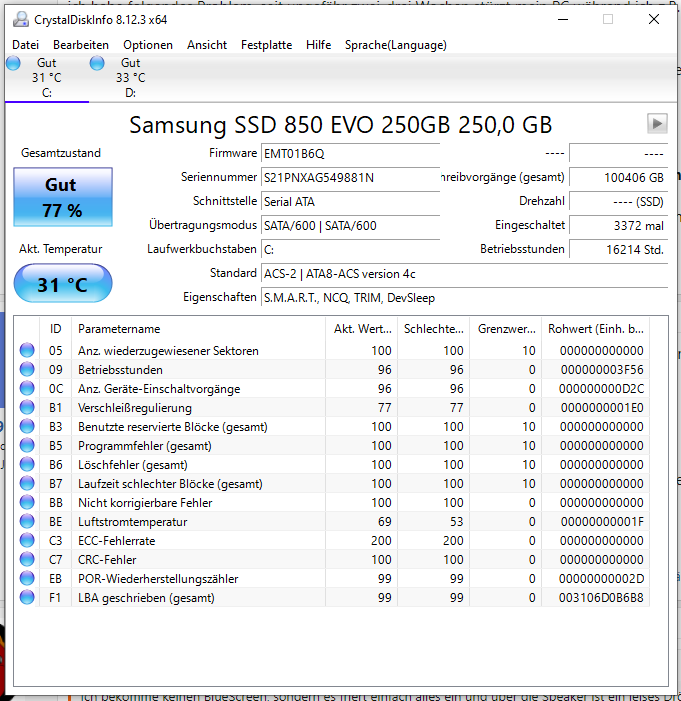Click status orb of row B3 reservierte Blöcke
Image resolution: width=681 pixels, height=701 pixels.
(x=27, y=426)
